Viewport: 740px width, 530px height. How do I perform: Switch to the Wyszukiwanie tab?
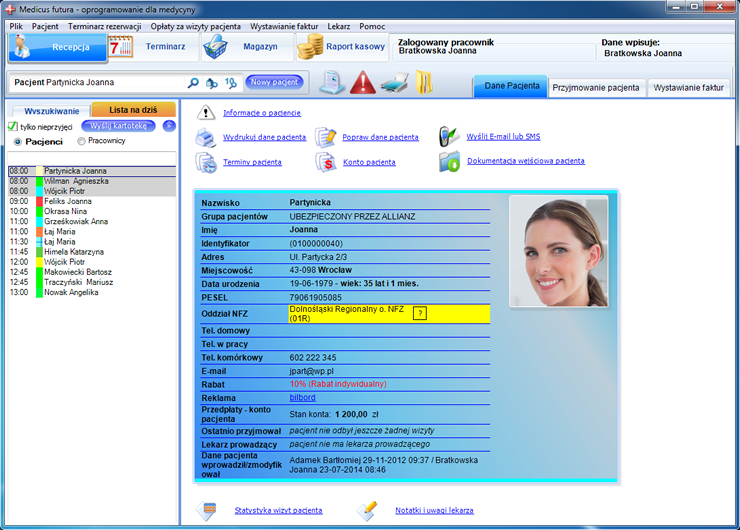tap(46, 110)
